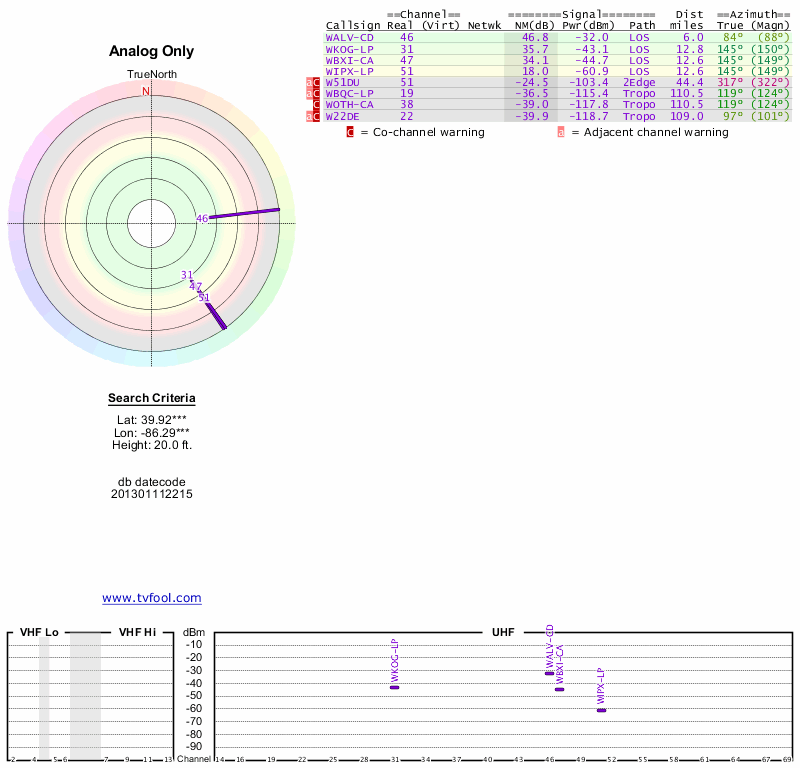The height and width of the screenshot is (768, 800).
Task: Click the red co-channel warning legend icon
Action: [x=350, y=132]
